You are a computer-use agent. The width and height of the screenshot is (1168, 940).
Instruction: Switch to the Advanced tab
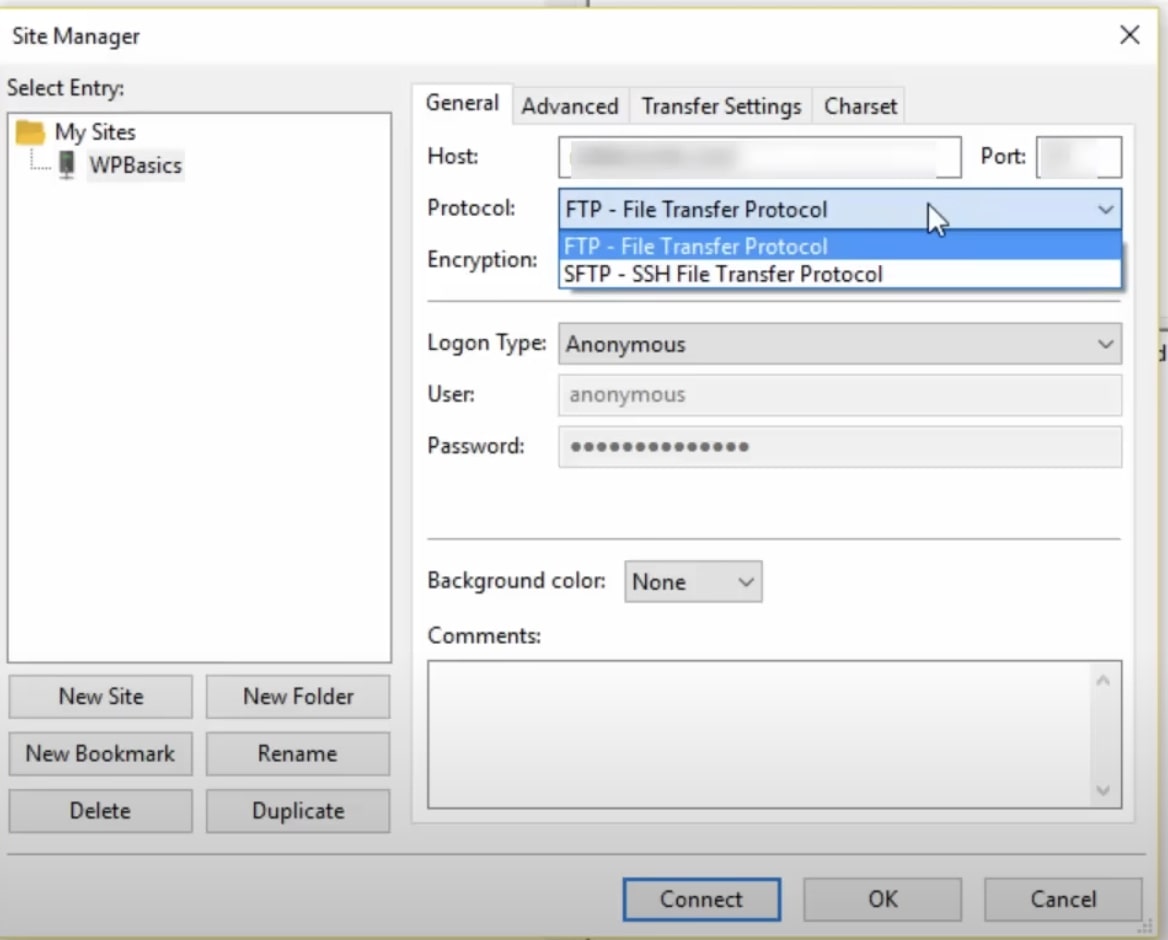click(x=570, y=106)
